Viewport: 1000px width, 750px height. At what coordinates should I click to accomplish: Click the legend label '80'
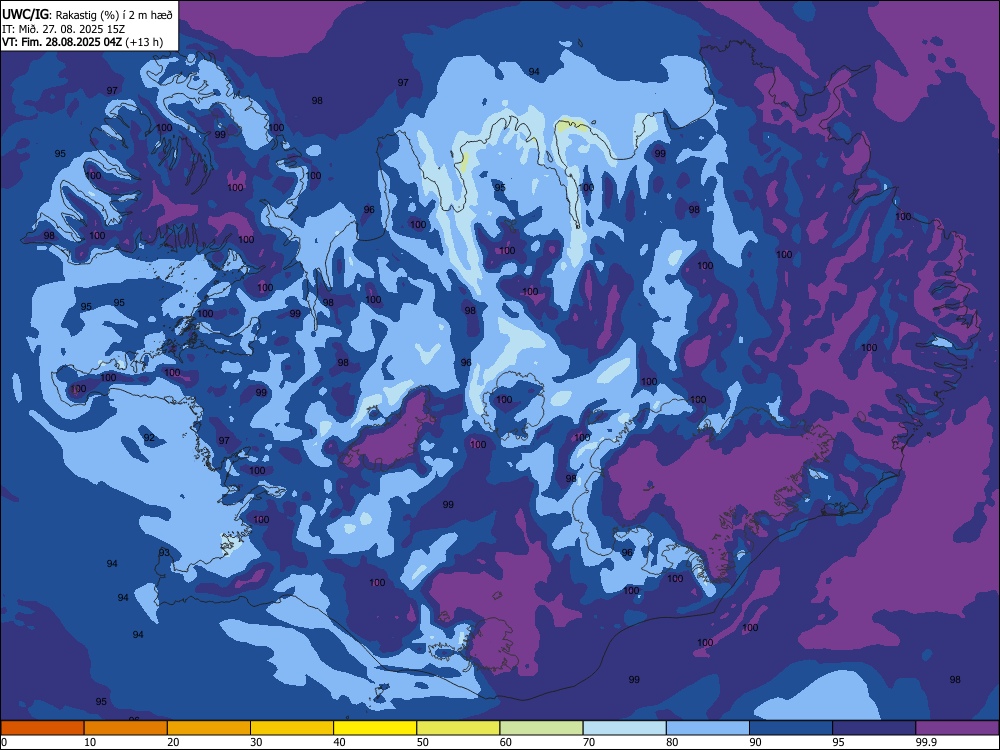(672, 742)
